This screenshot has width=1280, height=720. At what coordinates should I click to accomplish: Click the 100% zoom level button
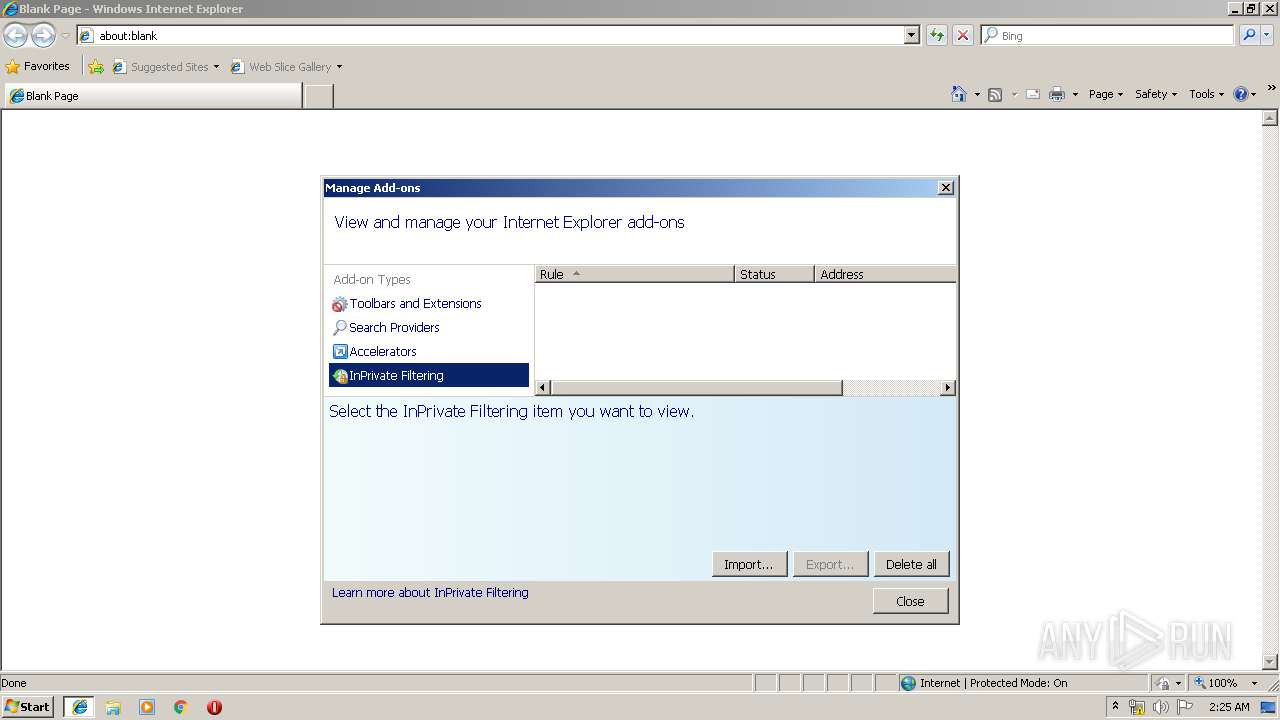[x=1216, y=683]
